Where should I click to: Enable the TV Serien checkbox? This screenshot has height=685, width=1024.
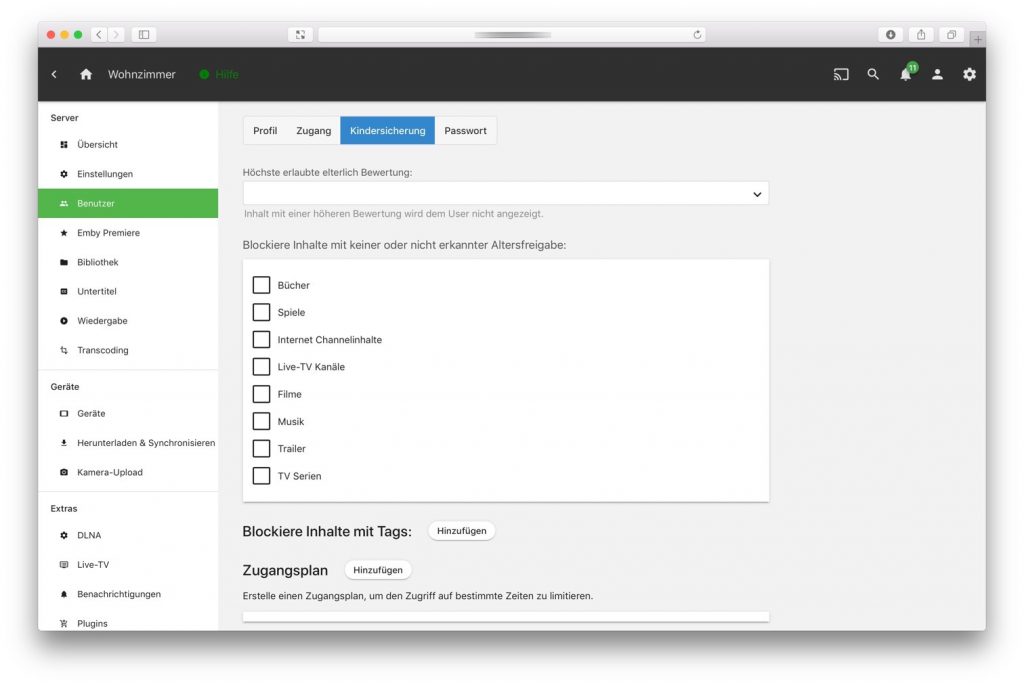tap(261, 475)
